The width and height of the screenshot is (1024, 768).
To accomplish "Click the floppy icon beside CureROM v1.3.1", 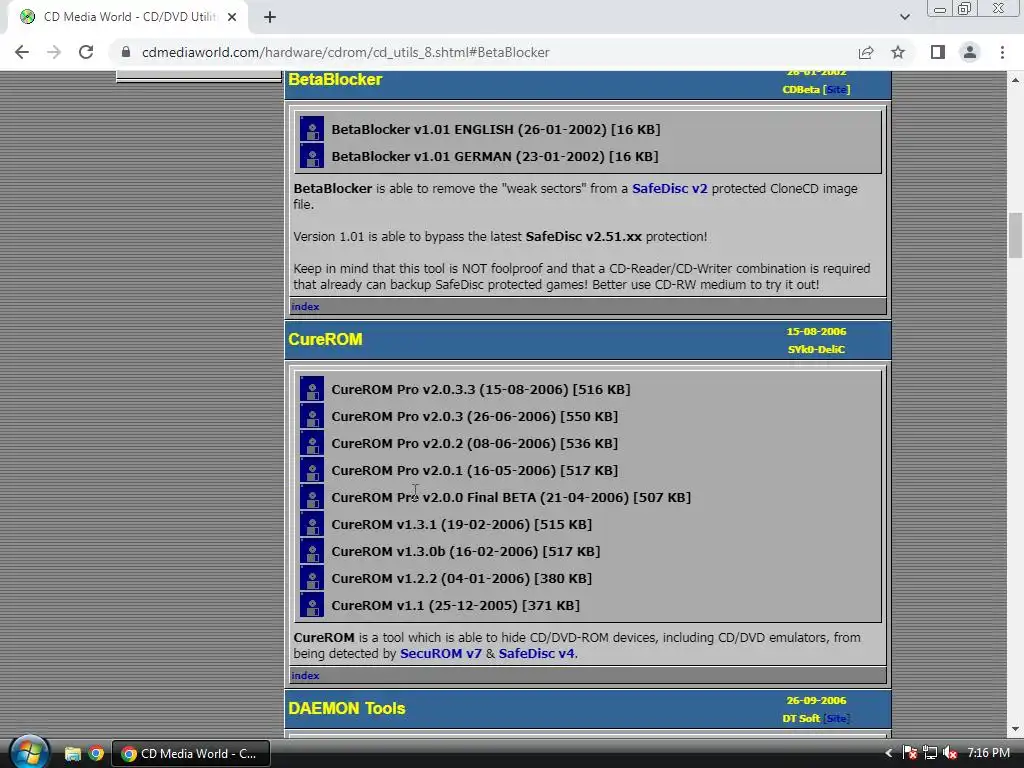I will coord(312,524).
